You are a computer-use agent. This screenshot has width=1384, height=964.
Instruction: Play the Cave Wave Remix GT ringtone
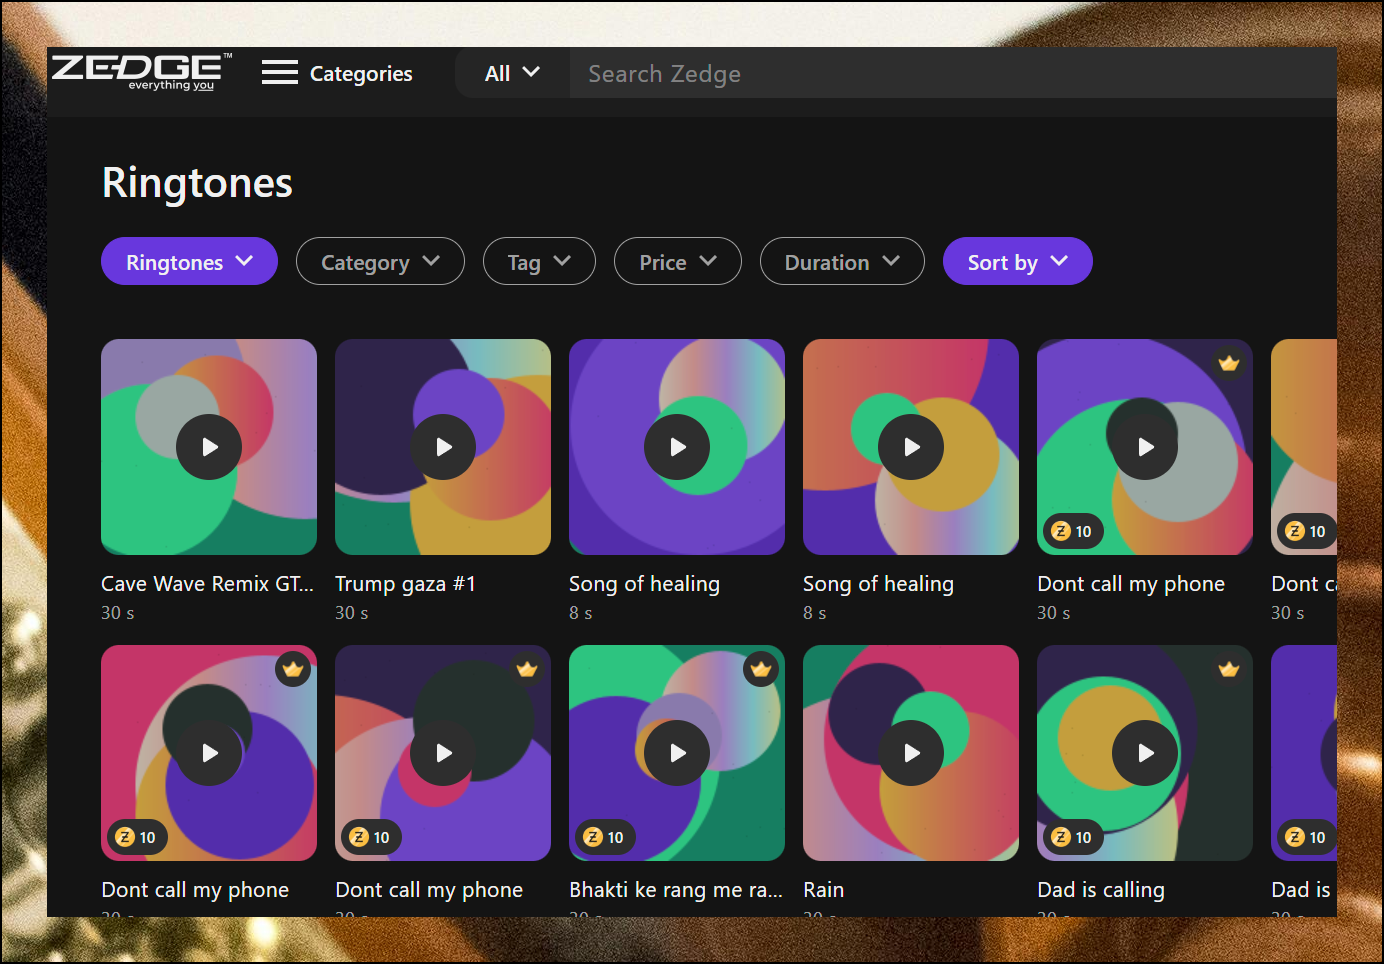click(209, 447)
